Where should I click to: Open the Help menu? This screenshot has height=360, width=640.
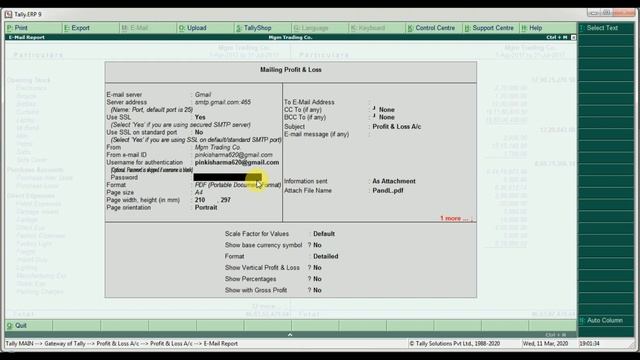531,28
